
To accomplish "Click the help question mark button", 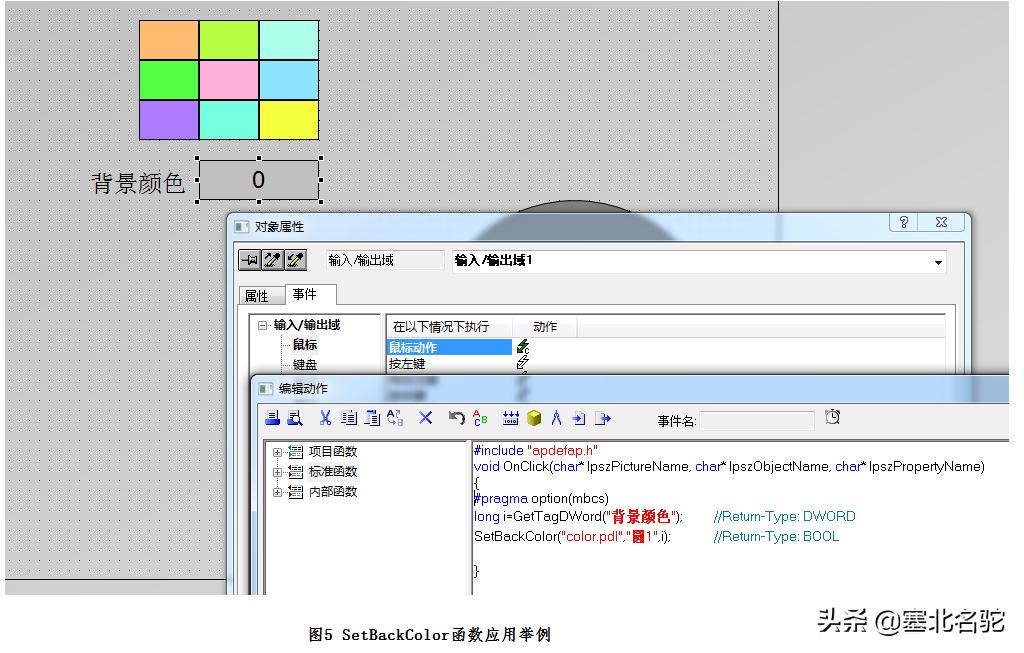I will pyautogui.click(x=903, y=222).
